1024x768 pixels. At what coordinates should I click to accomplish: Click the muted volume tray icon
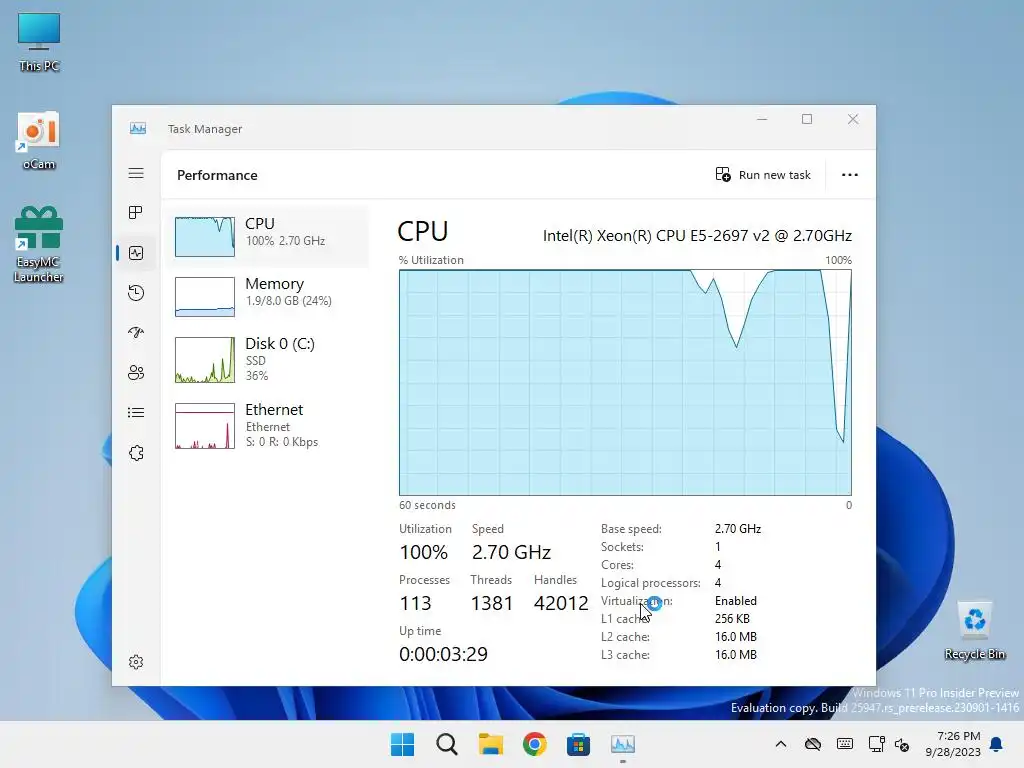[x=902, y=744]
